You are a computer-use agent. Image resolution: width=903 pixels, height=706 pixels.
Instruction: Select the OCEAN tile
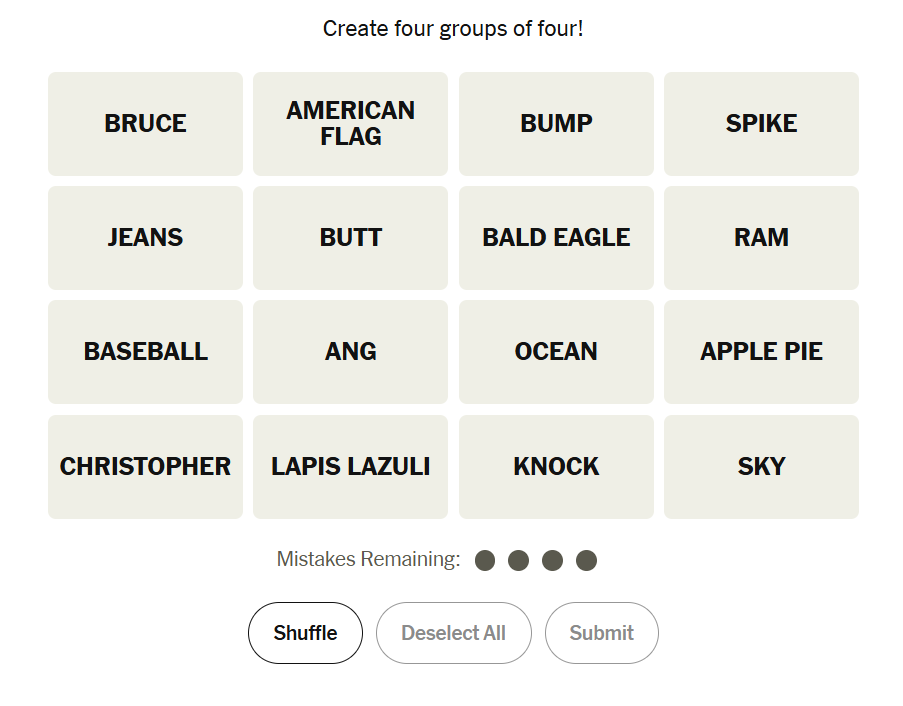[x=556, y=352]
